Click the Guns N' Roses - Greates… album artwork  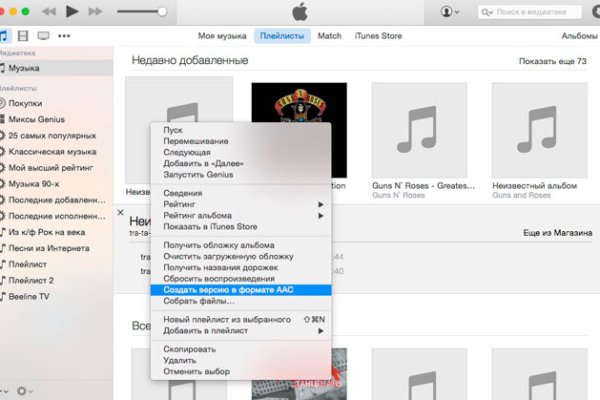point(419,130)
